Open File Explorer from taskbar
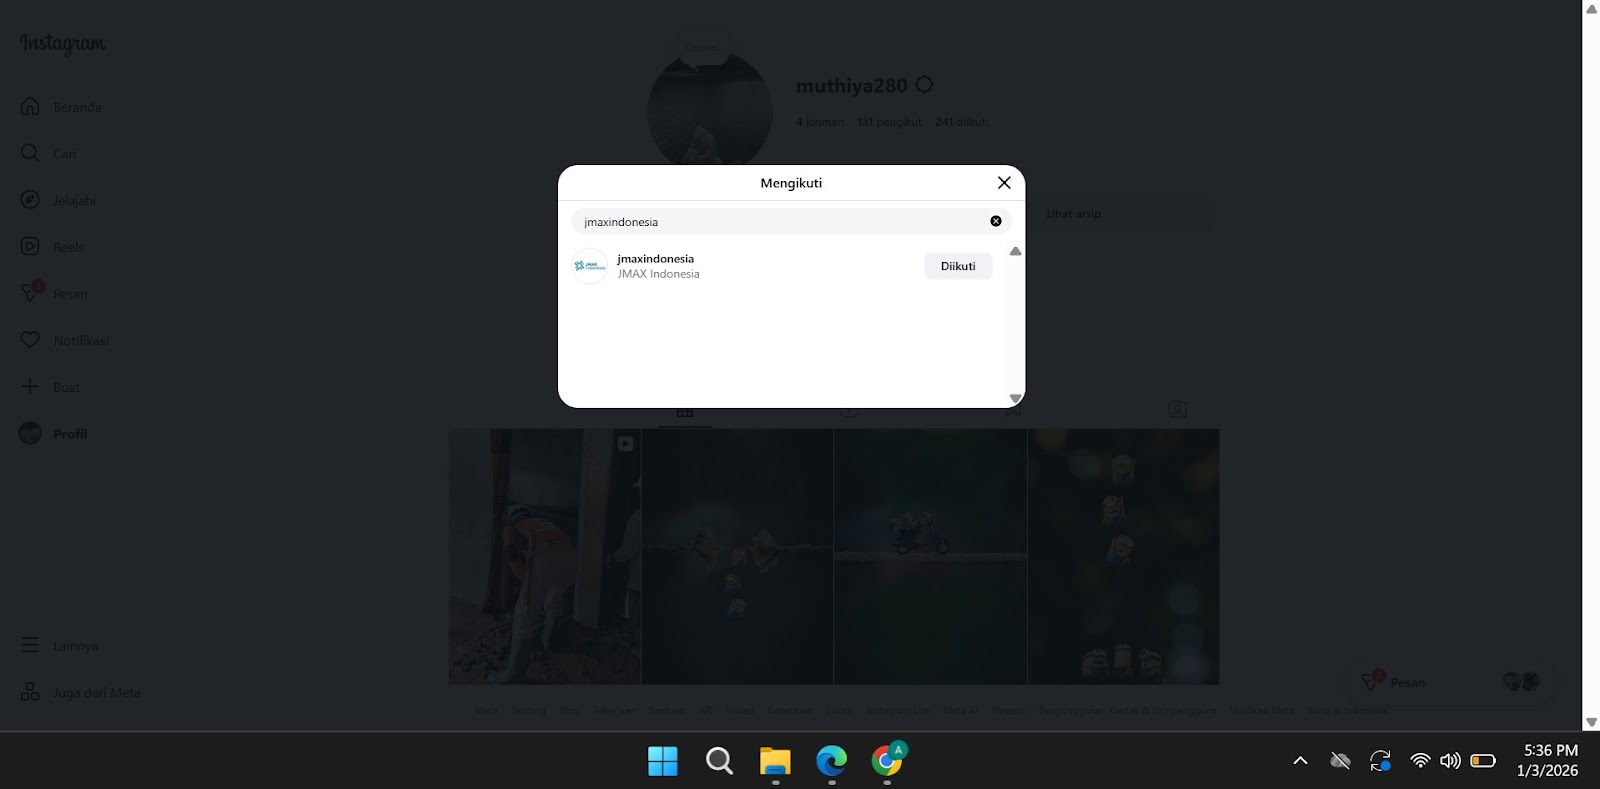This screenshot has height=789, width=1600. point(775,762)
